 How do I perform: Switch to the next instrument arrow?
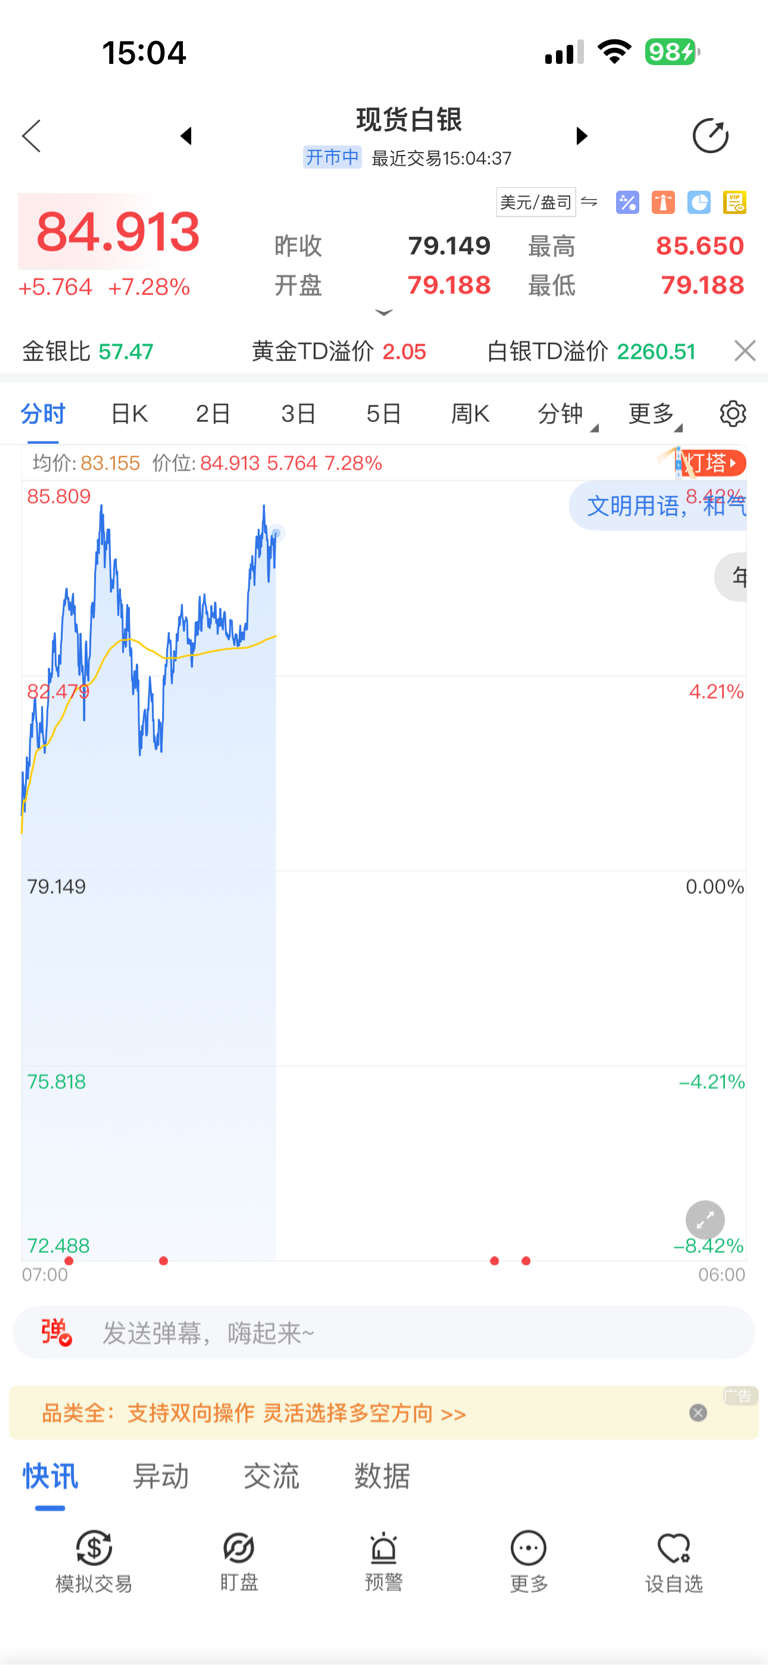[x=582, y=136]
